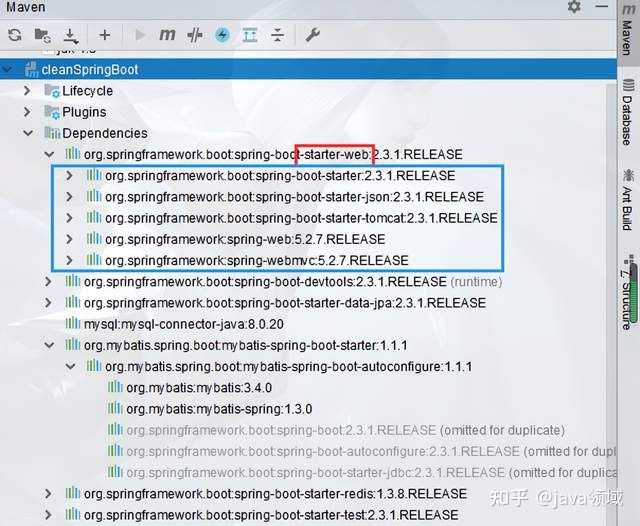The width and height of the screenshot is (640, 526).
Task: Select spring-boot-starter-data-jpa row text
Action: (284, 303)
